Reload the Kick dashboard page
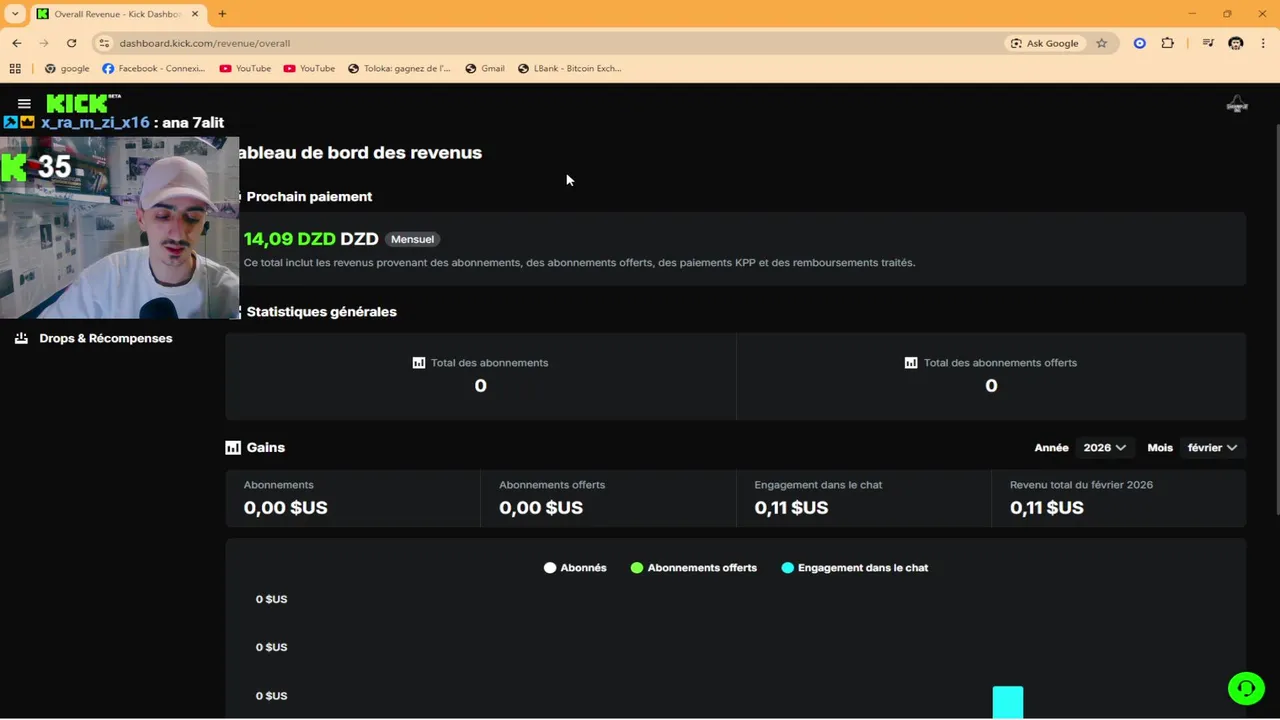The width and height of the screenshot is (1280, 720). click(71, 43)
